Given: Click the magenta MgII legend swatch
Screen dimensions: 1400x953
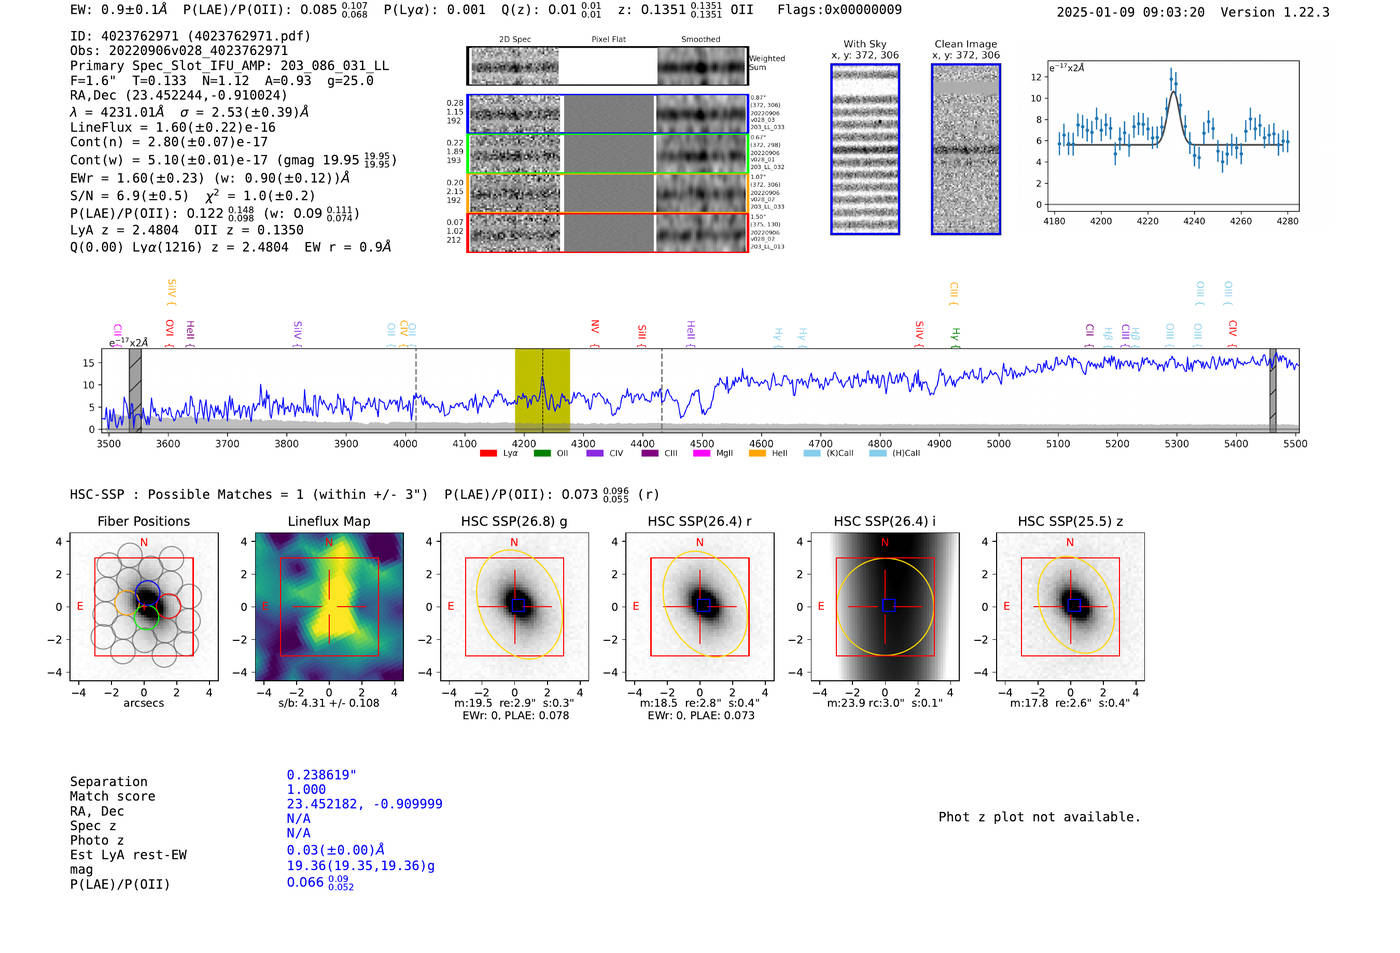Looking at the screenshot, I should pos(701,453).
